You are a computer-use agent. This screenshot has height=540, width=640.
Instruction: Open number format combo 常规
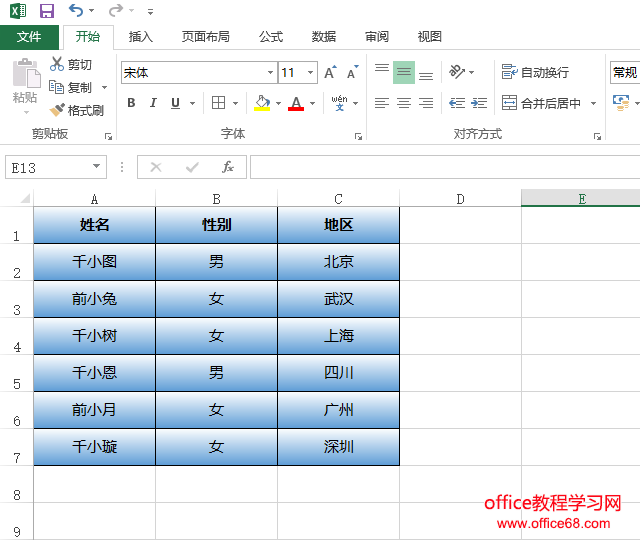click(625, 72)
